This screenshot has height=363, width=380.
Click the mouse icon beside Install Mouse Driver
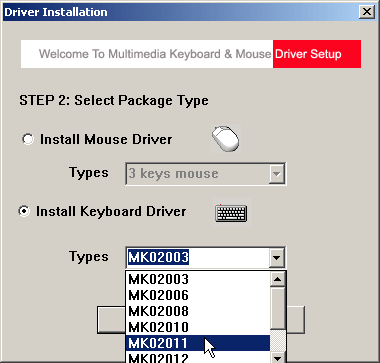pyautogui.click(x=226, y=139)
